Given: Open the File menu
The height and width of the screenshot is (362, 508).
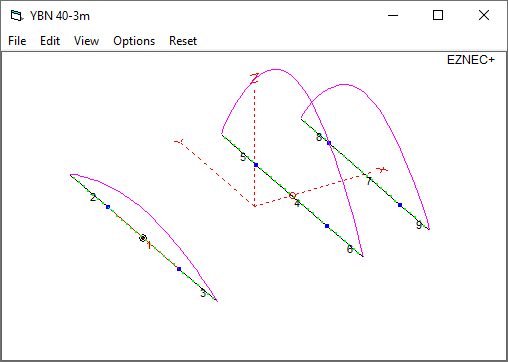Looking at the screenshot, I should [17, 41].
